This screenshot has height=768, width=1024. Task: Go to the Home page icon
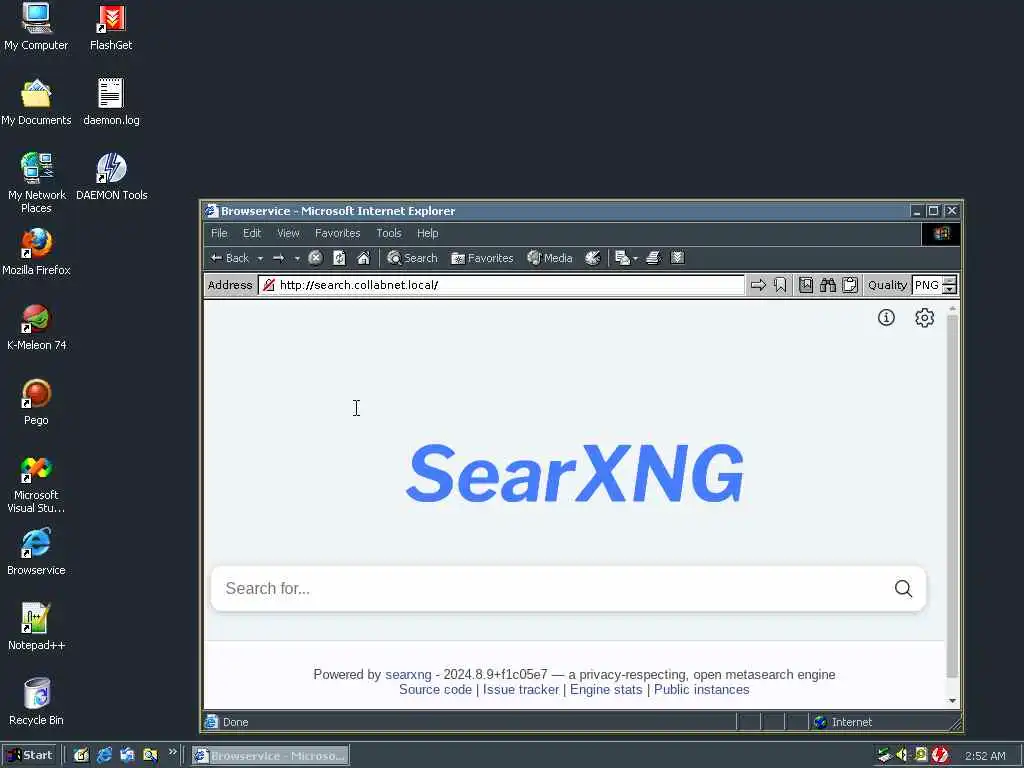coord(364,258)
